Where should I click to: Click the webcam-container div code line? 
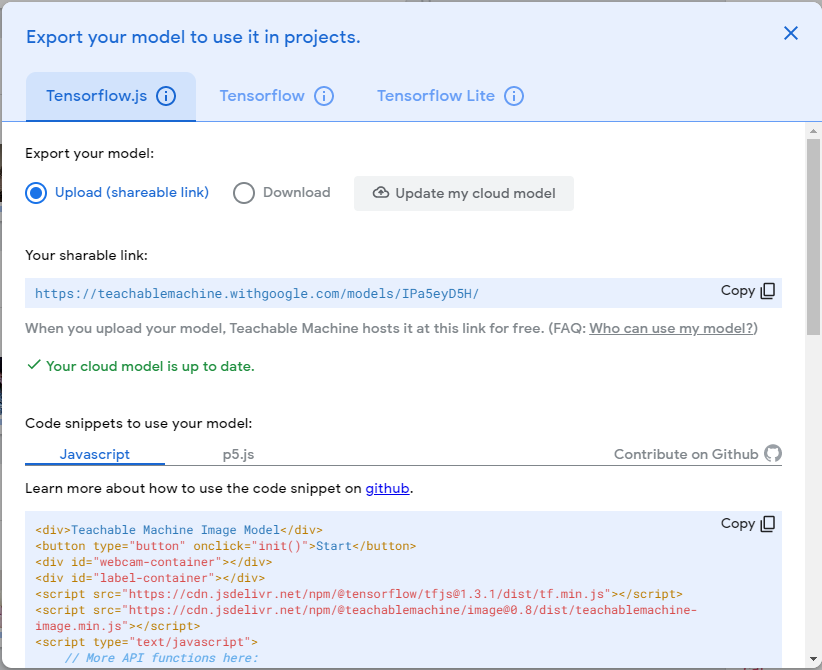[x=154, y=563]
